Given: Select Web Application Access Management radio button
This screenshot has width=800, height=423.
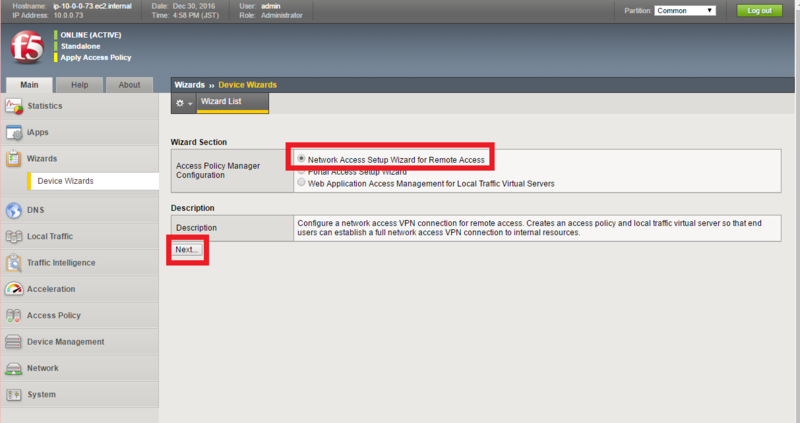Looking at the screenshot, I should click(301, 183).
